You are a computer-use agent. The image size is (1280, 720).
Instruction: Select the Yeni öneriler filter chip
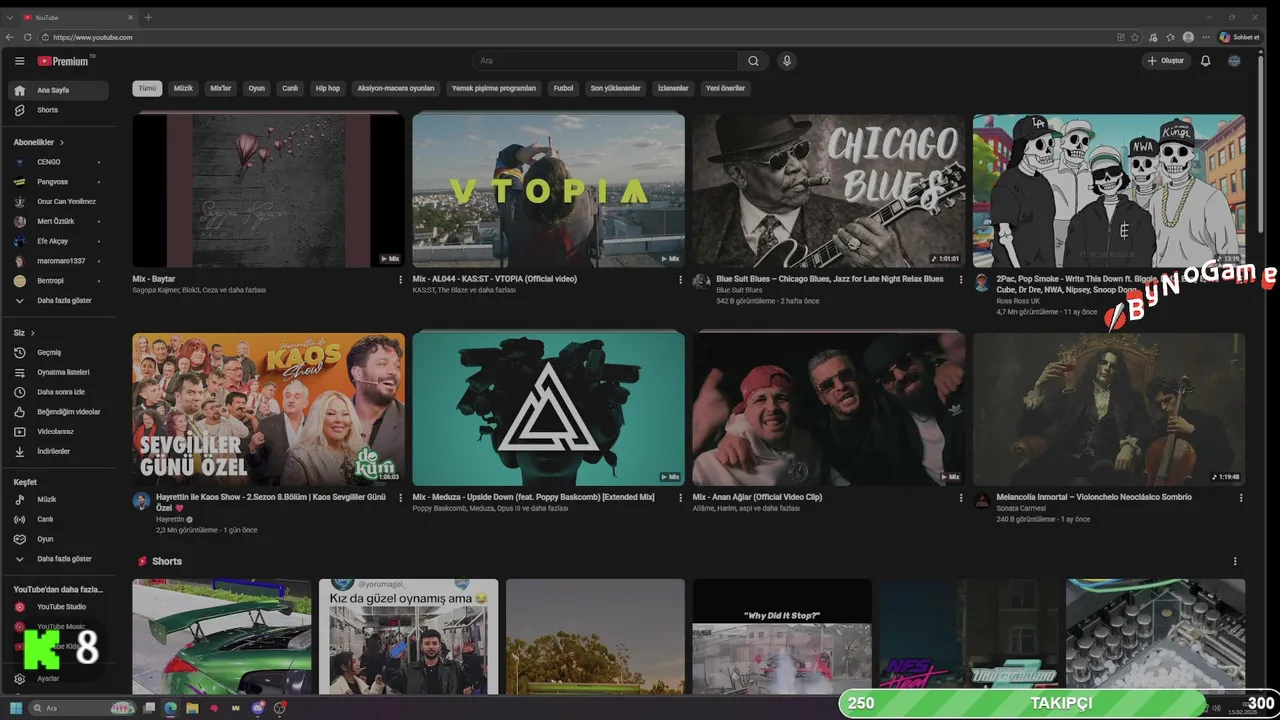(726, 88)
